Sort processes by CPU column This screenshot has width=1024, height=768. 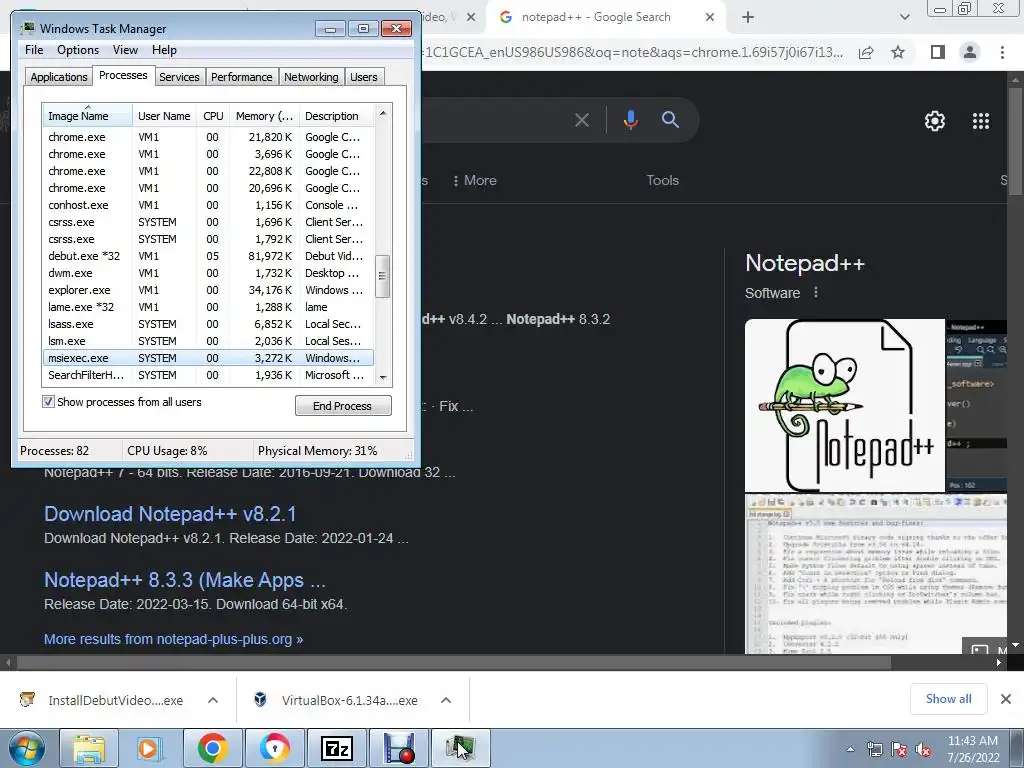213,116
